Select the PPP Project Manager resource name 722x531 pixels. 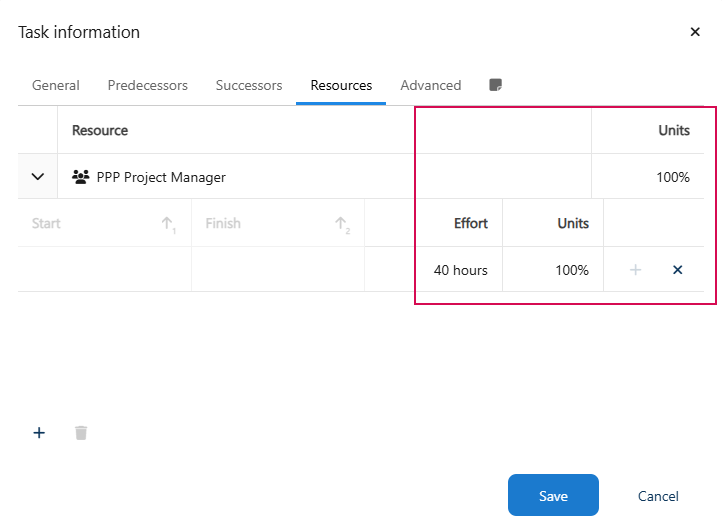pyautogui.click(x=161, y=177)
